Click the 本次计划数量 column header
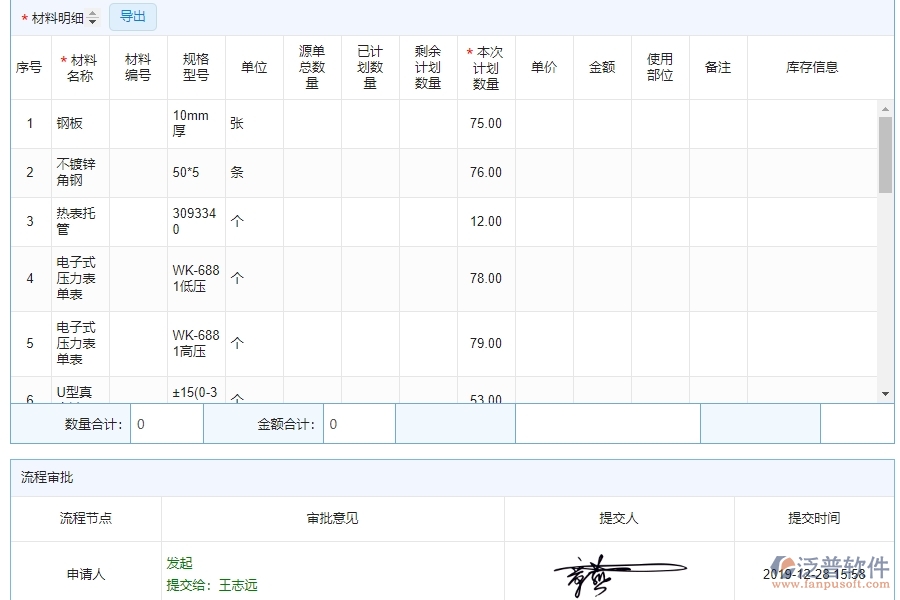The image size is (900, 600). click(x=486, y=67)
